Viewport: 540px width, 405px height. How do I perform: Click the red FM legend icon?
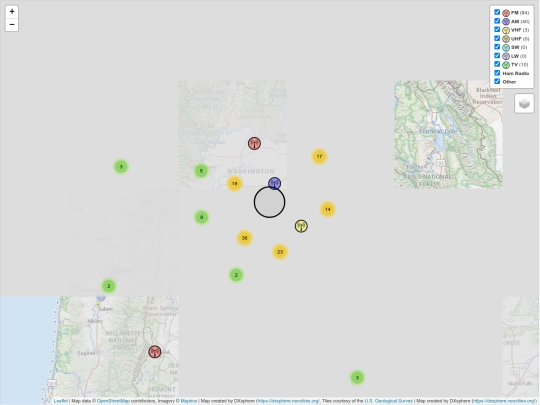506,13
